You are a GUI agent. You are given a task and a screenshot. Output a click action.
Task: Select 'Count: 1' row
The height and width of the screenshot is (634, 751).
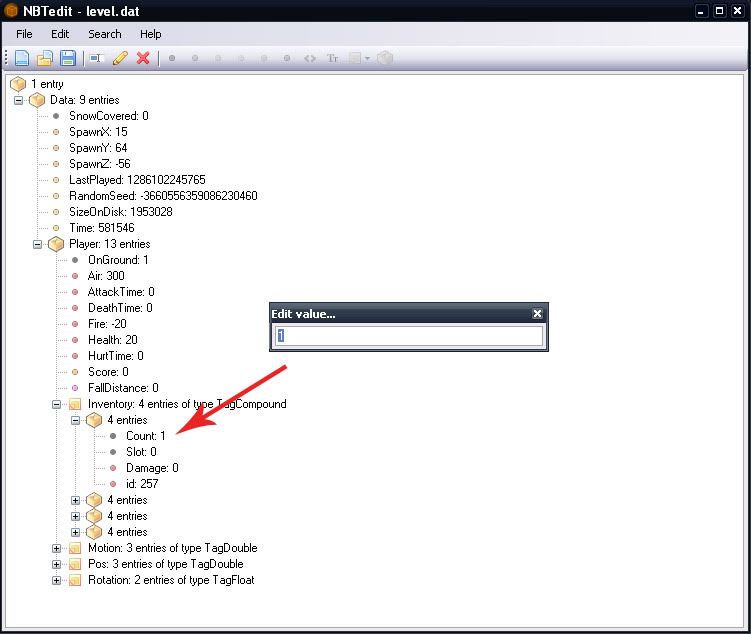pyautogui.click(x=146, y=436)
